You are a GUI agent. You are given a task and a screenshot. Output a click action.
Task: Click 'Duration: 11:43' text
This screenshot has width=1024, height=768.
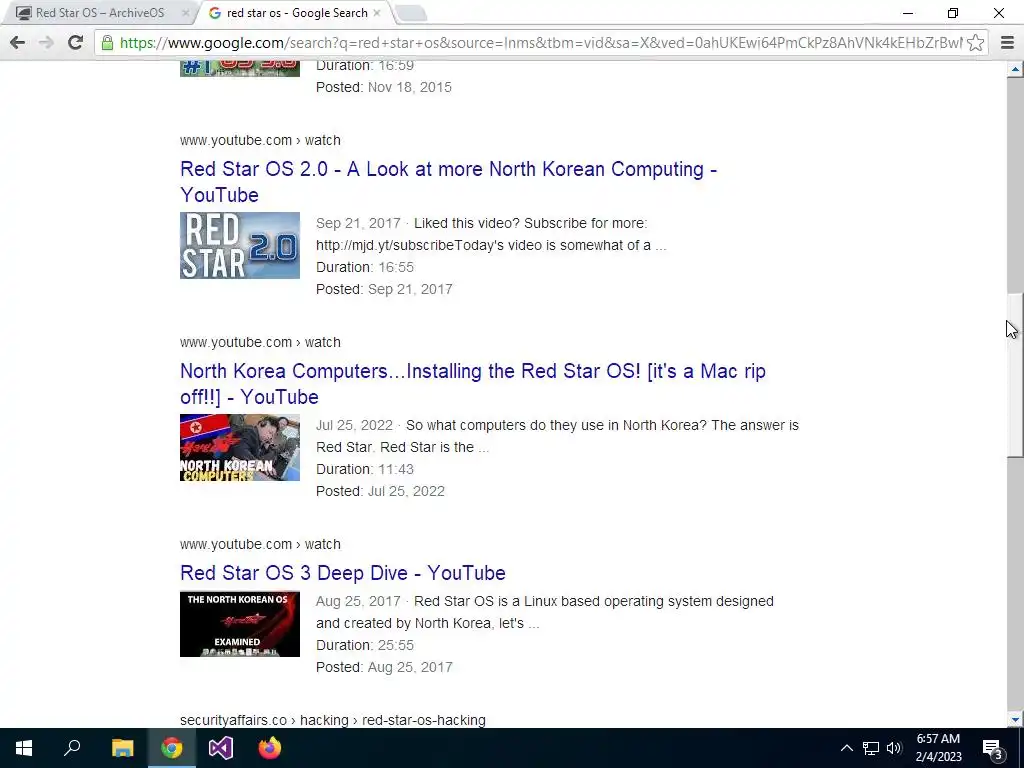point(364,469)
